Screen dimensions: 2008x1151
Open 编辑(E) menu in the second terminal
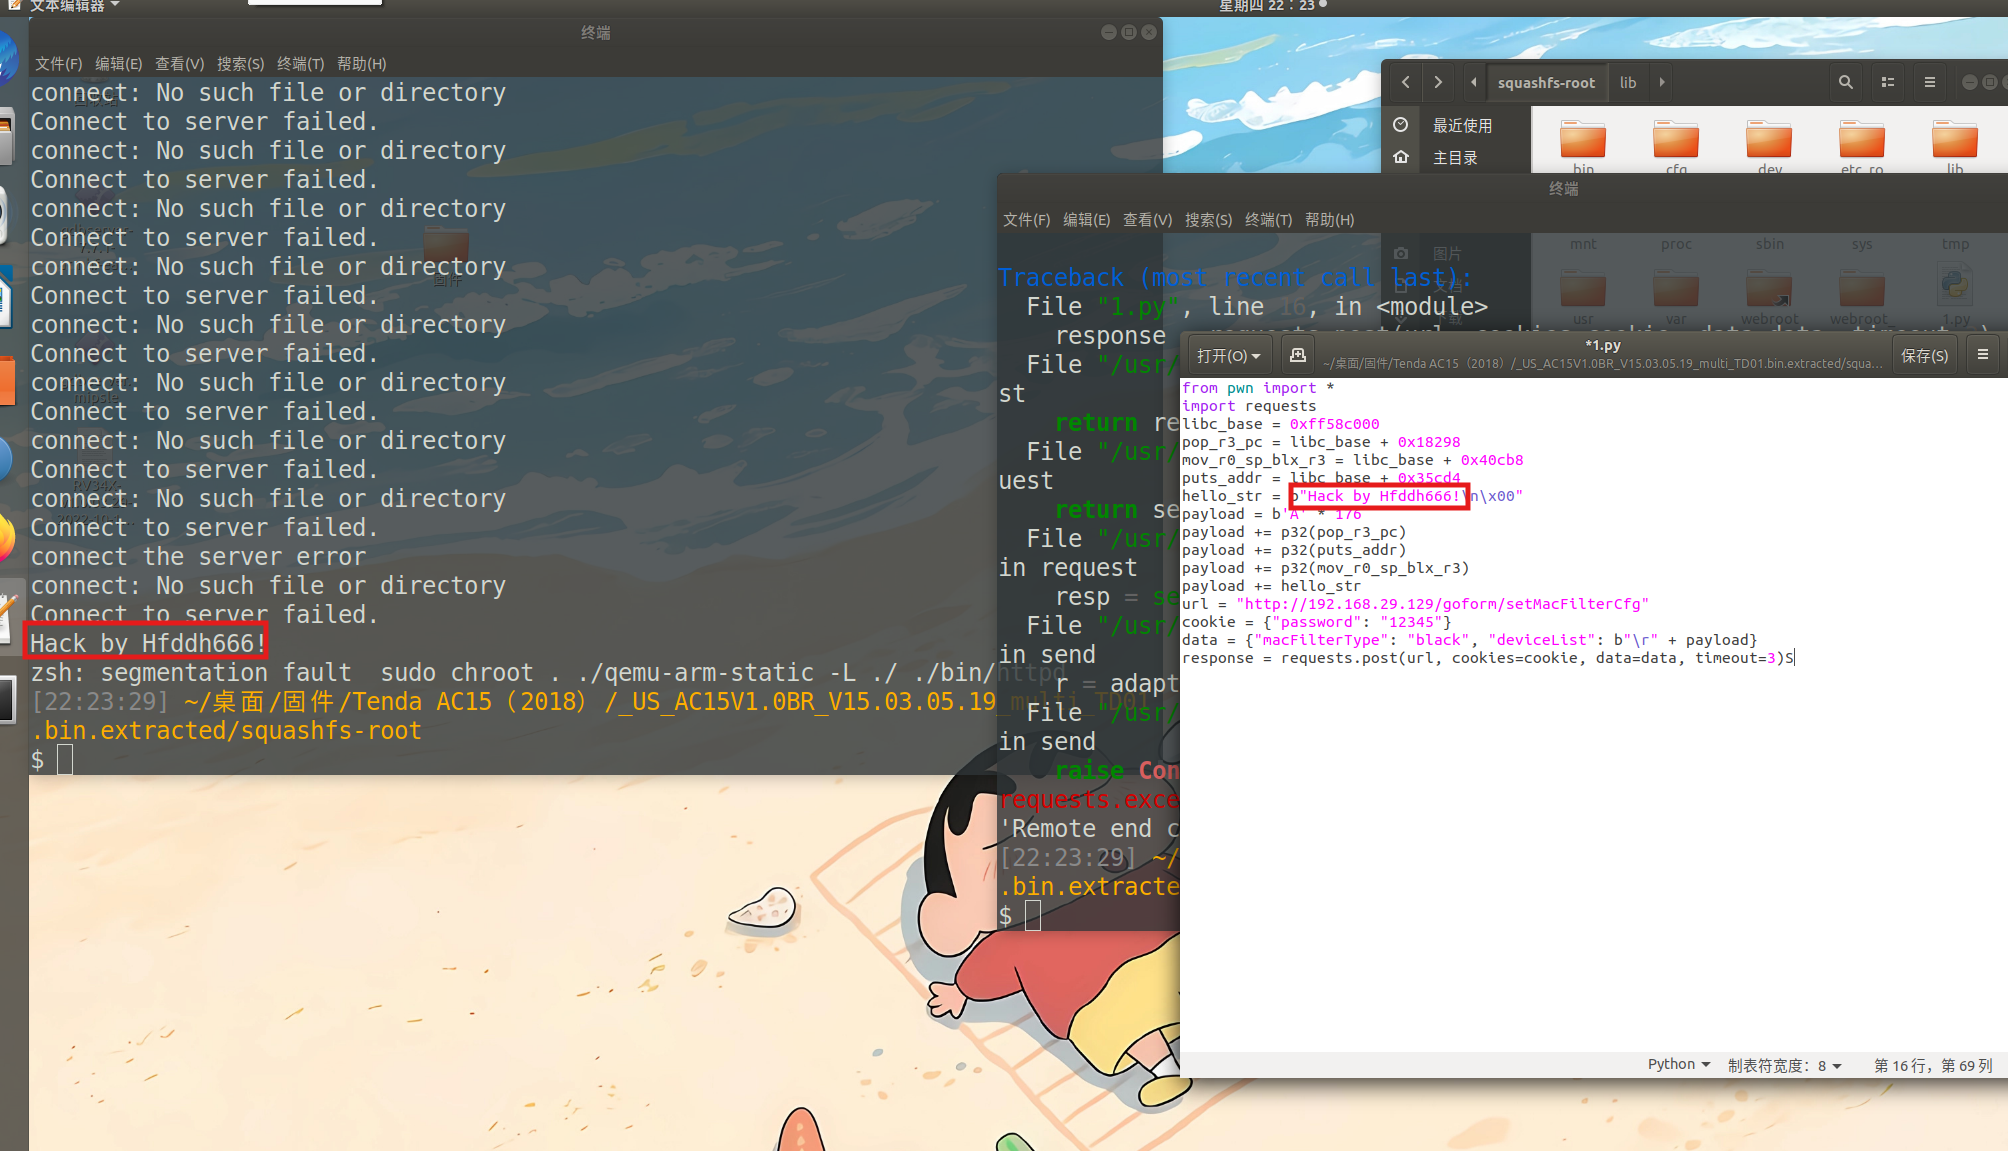(x=1086, y=220)
